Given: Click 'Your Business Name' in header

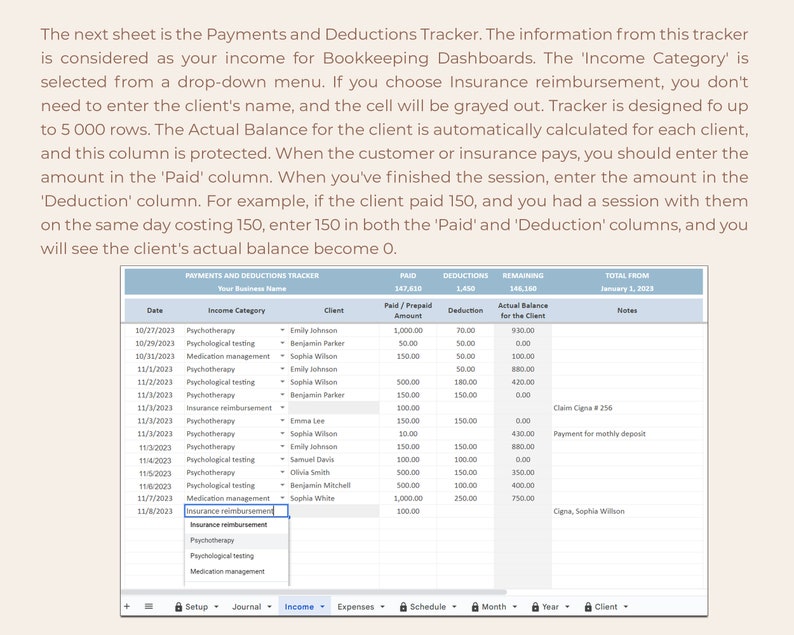Looking at the screenshot, I should [x=252, y=289].
